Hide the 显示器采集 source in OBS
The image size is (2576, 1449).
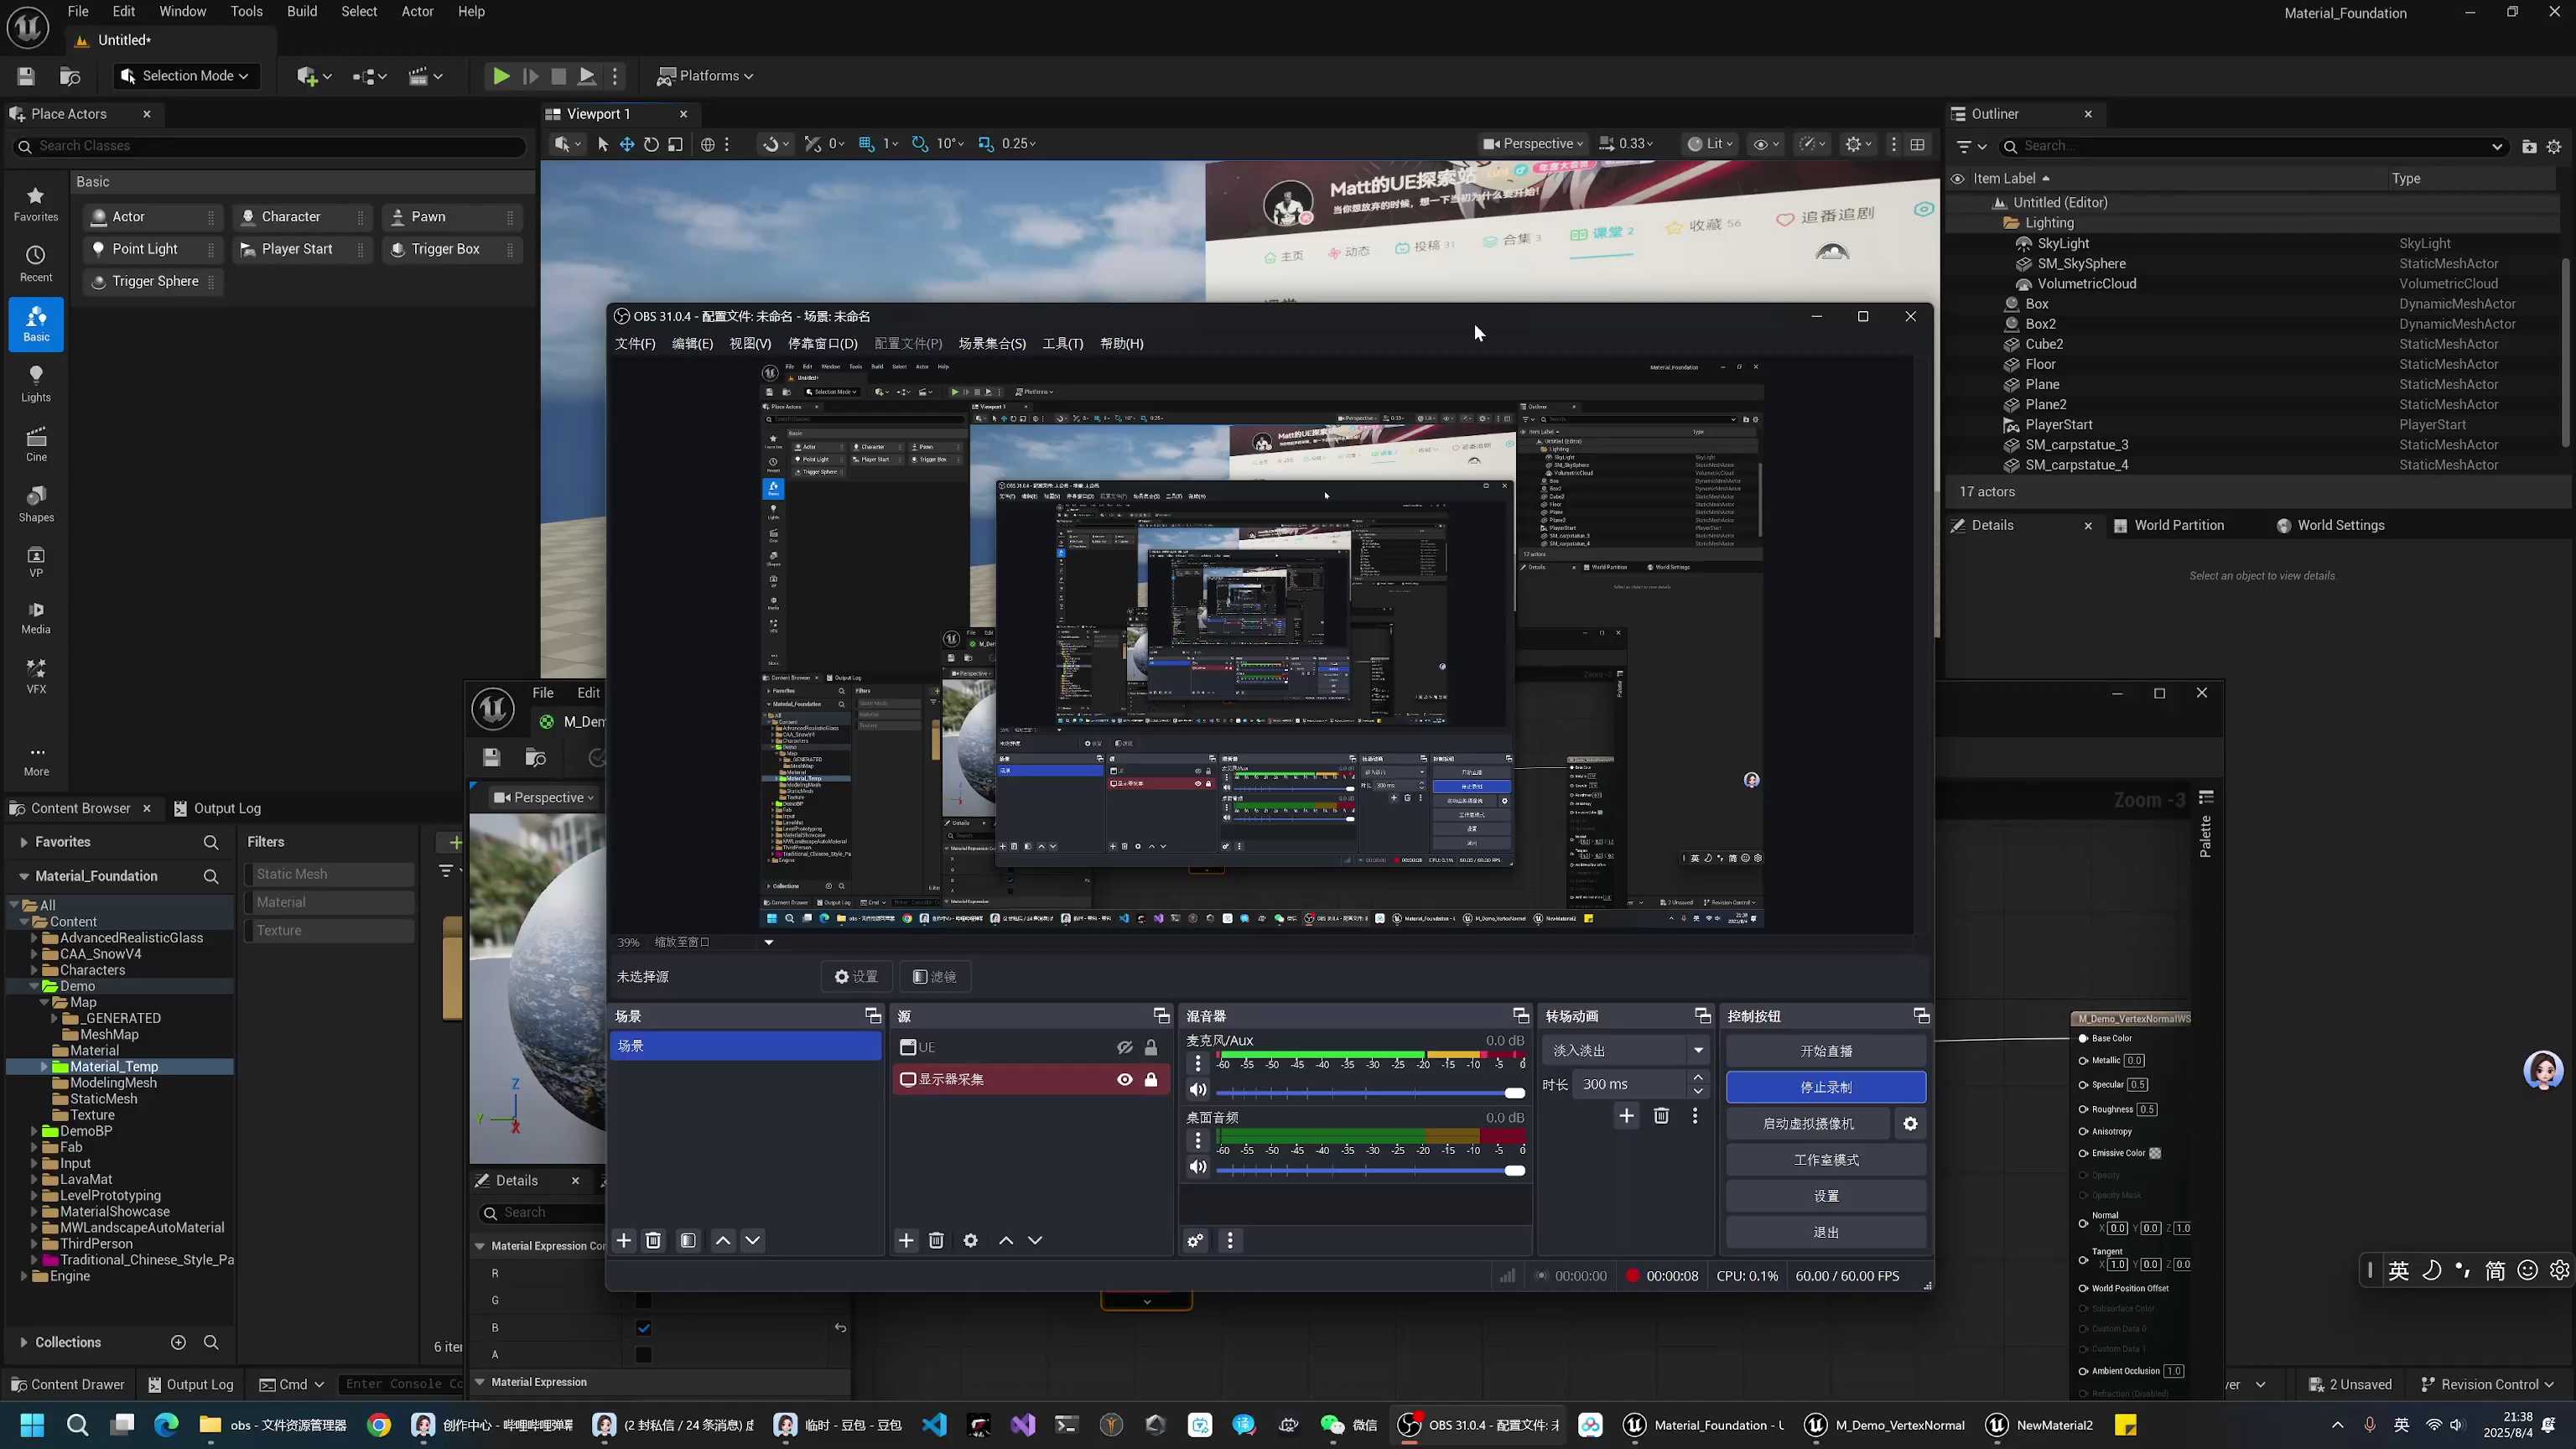[x=1125, y=1079]
